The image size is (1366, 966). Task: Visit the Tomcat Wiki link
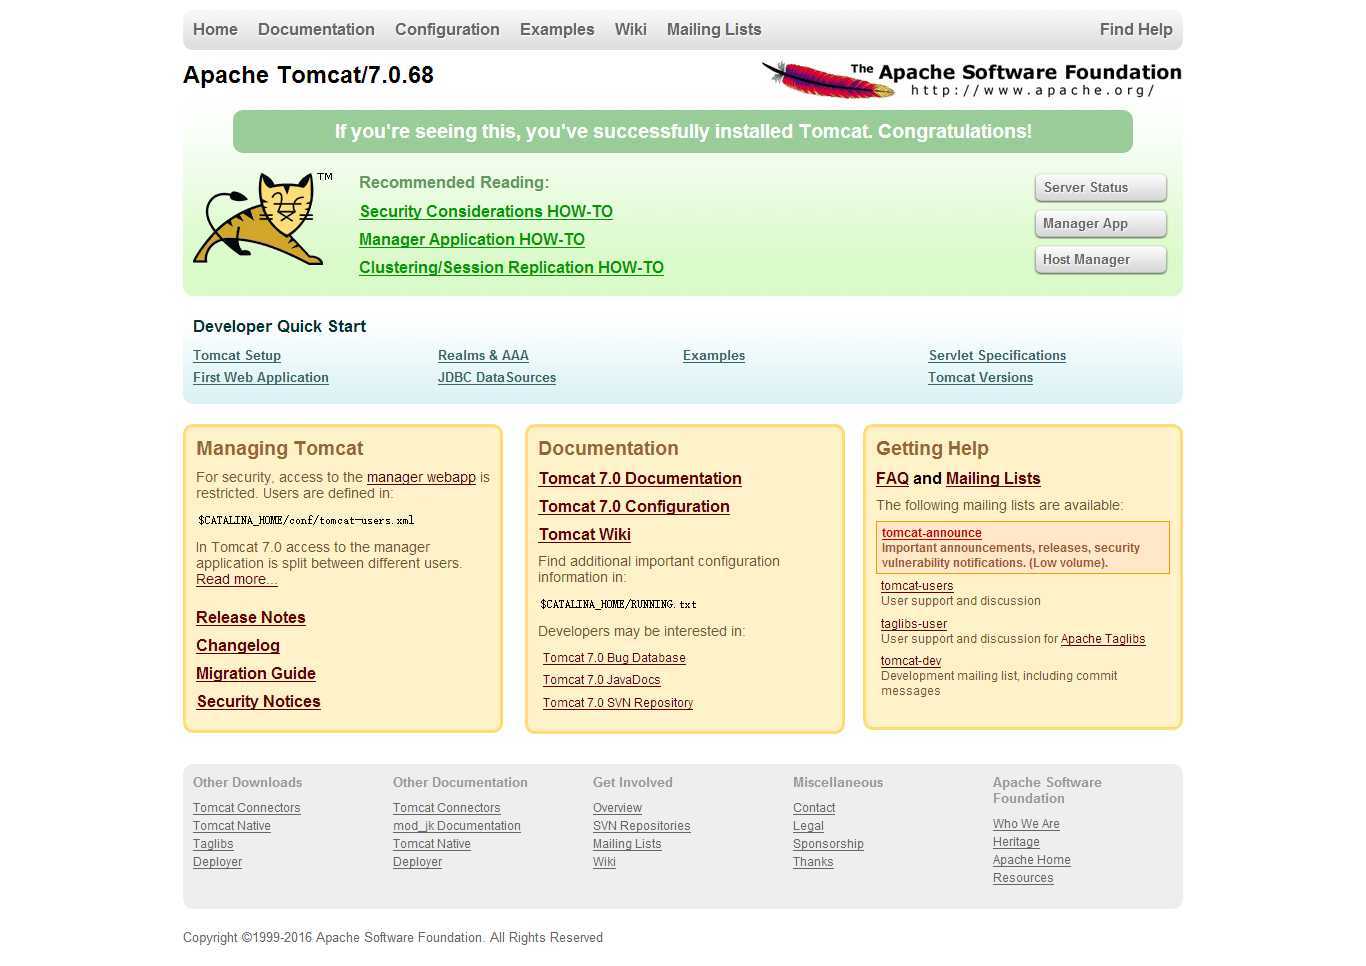[585, 535]
